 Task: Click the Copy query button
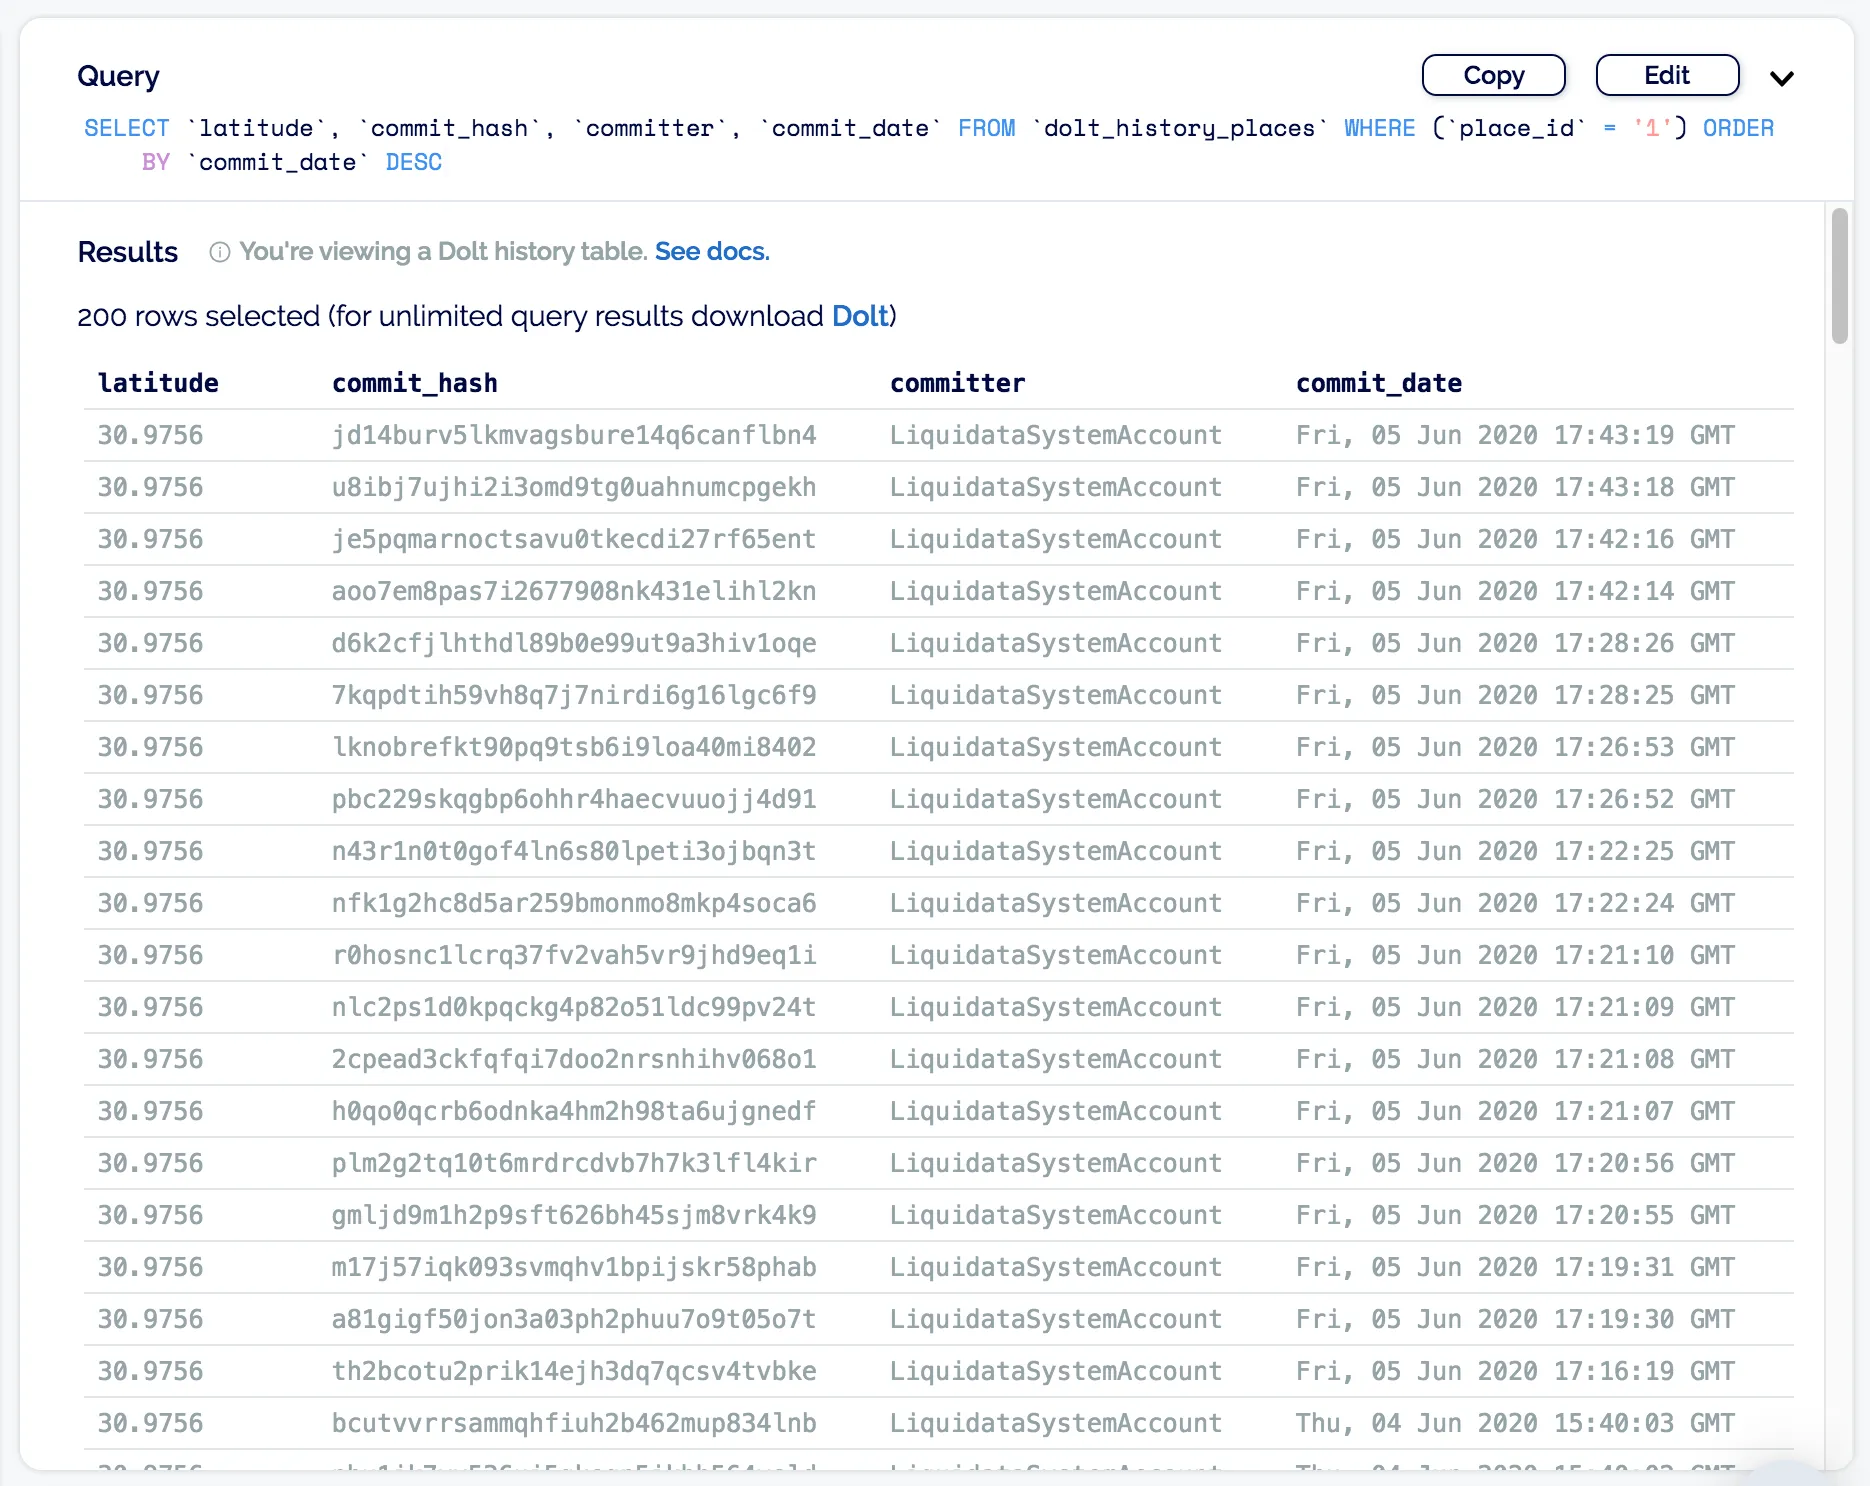point(1493,76)
